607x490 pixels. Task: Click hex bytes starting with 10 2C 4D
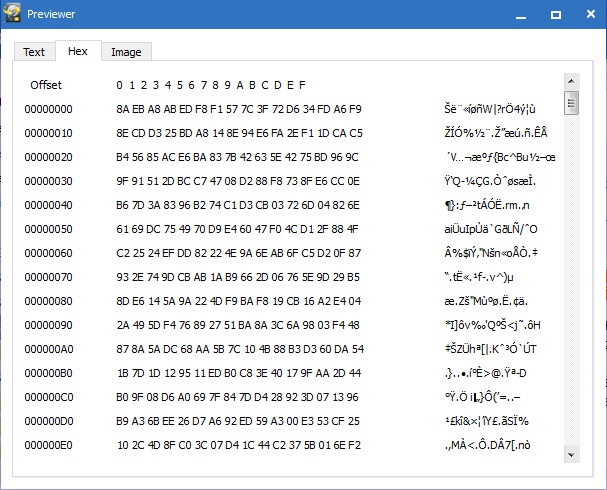pyautogui.click(x=239, y=445)
